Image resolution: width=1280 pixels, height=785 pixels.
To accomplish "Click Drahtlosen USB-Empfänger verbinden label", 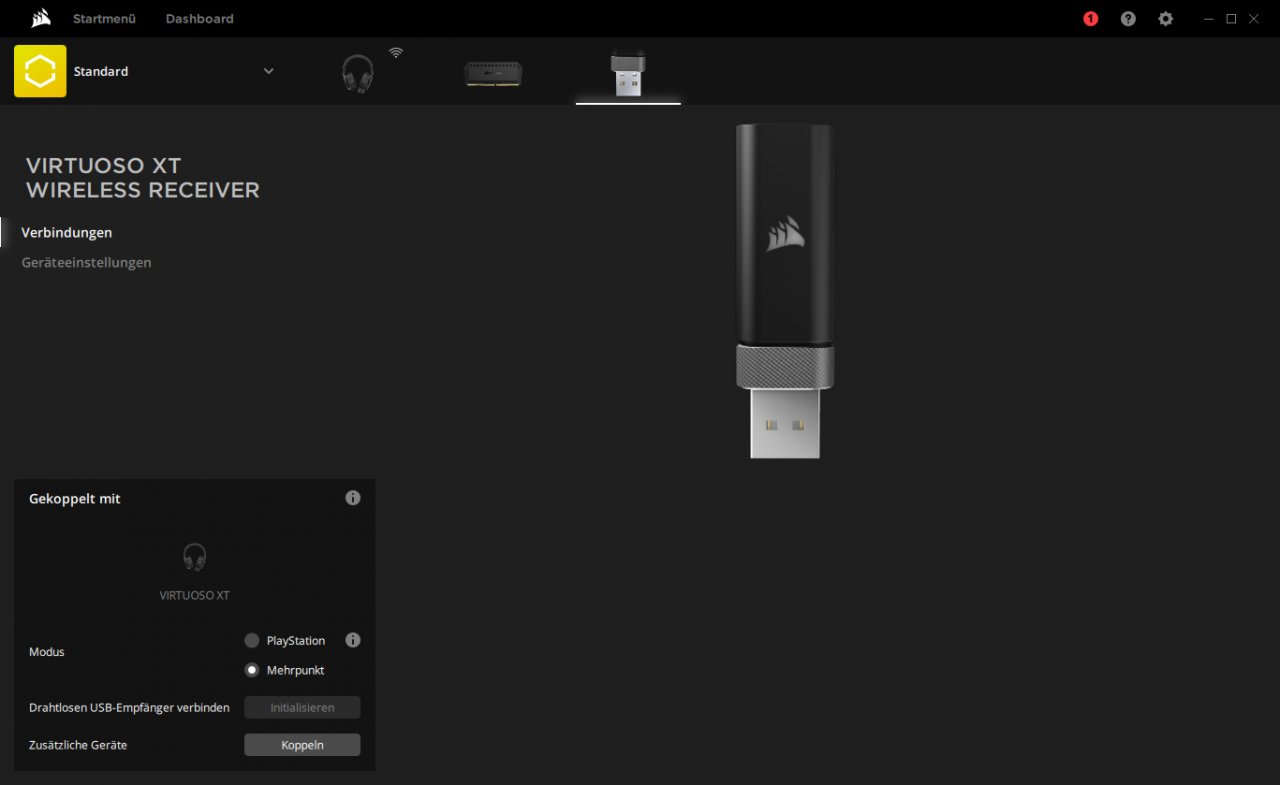I will (129, 708).
